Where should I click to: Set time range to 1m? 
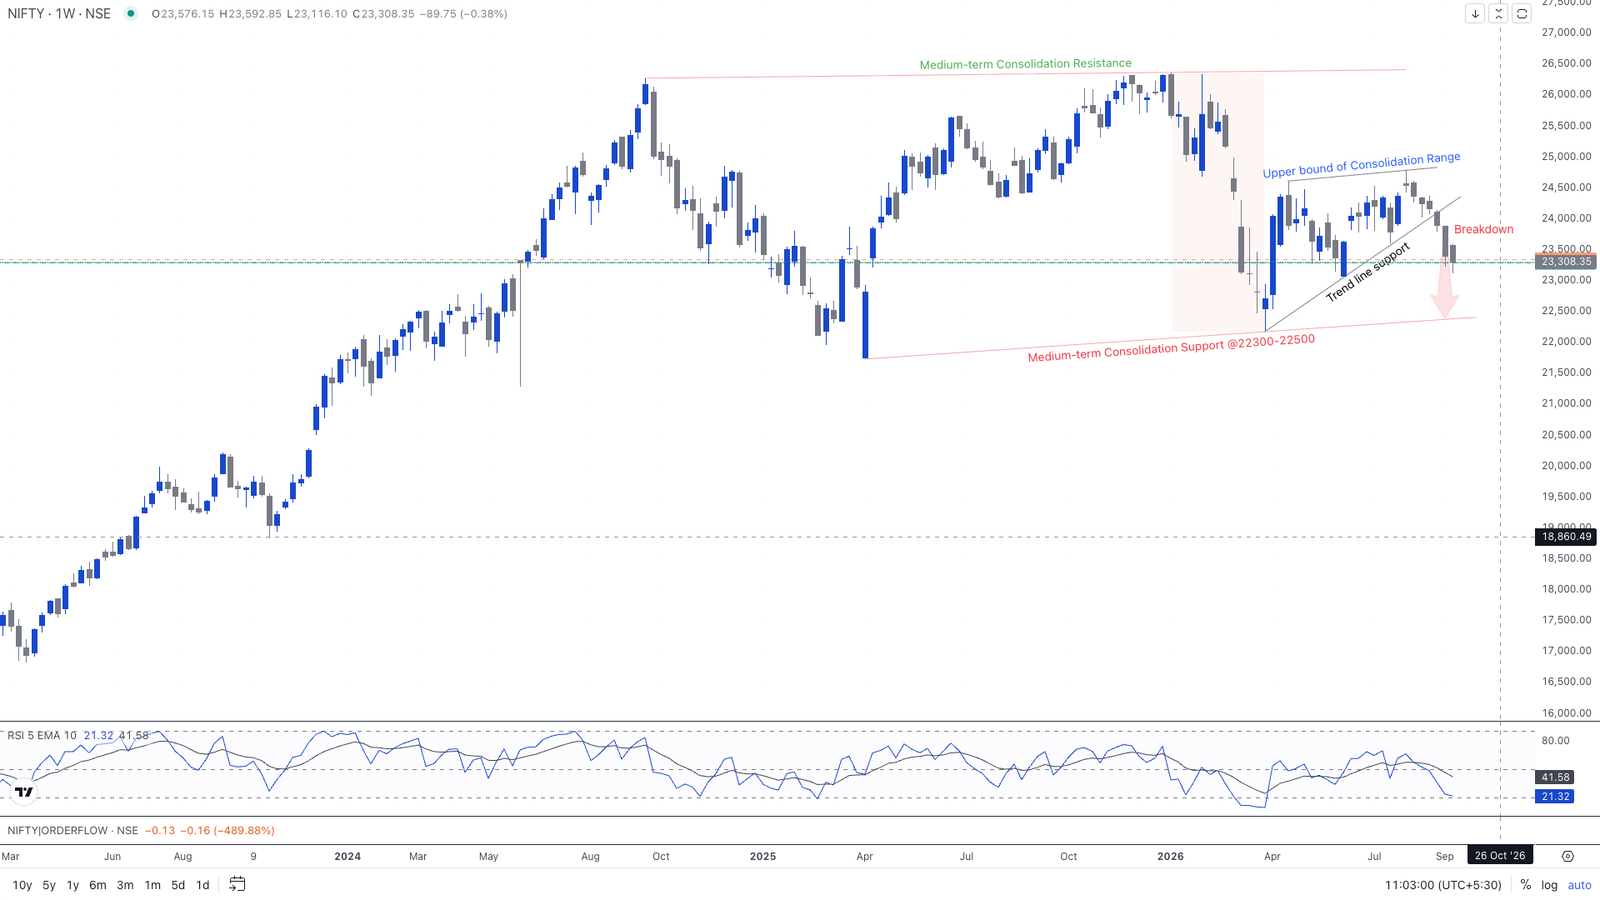pyautogui.click(x=153, y=885)
